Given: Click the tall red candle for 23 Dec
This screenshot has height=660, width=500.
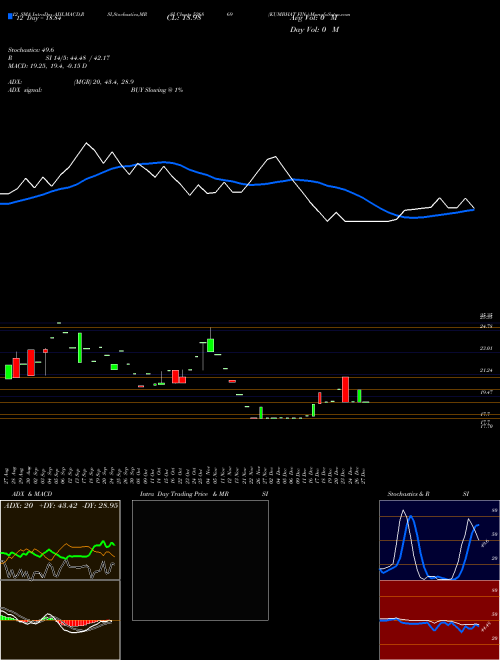Looking at the screenshot, I should tap(345, 389).
